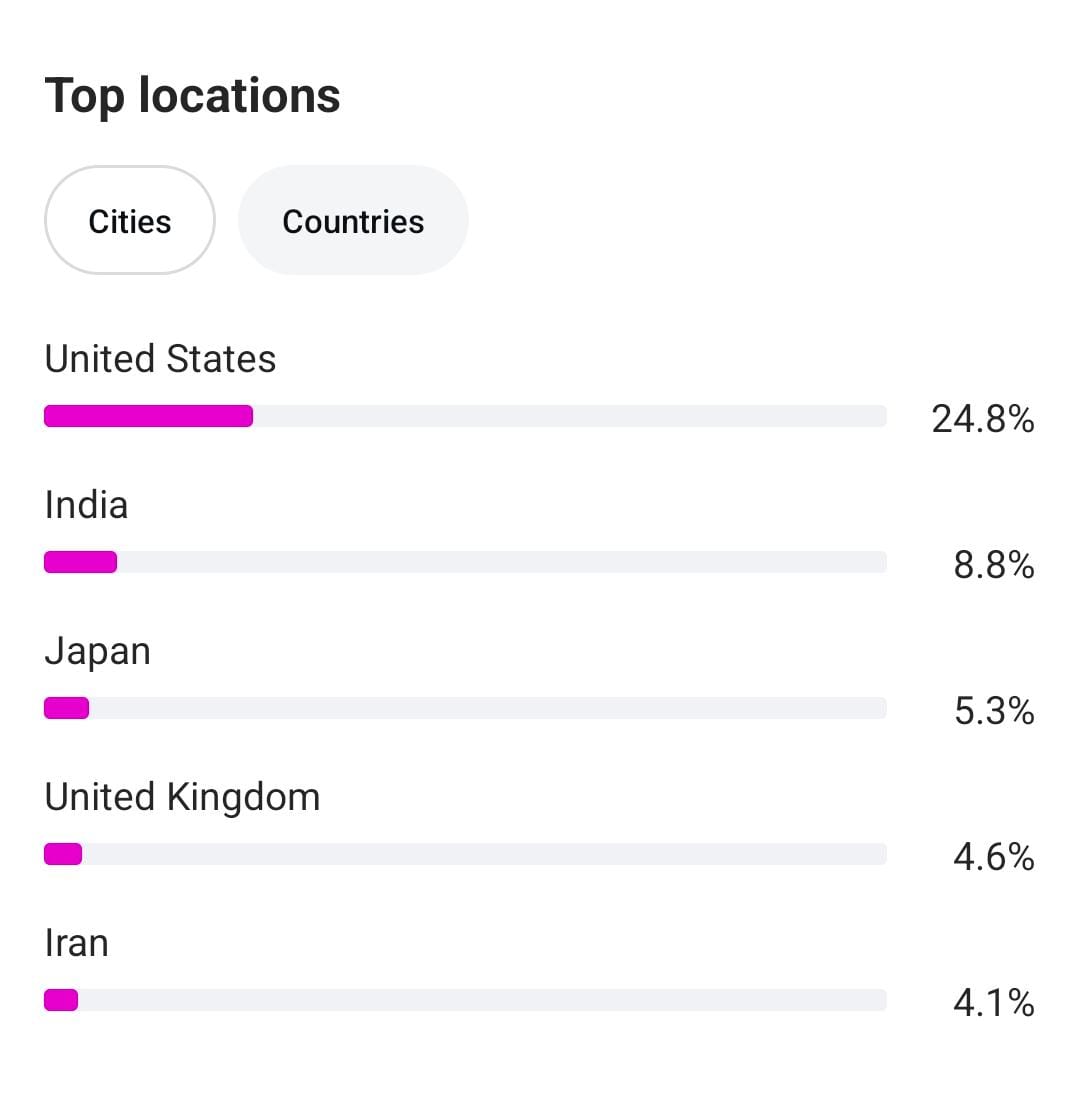
Task: Click the 24.8% percentage value
Action: click(982, 419)
